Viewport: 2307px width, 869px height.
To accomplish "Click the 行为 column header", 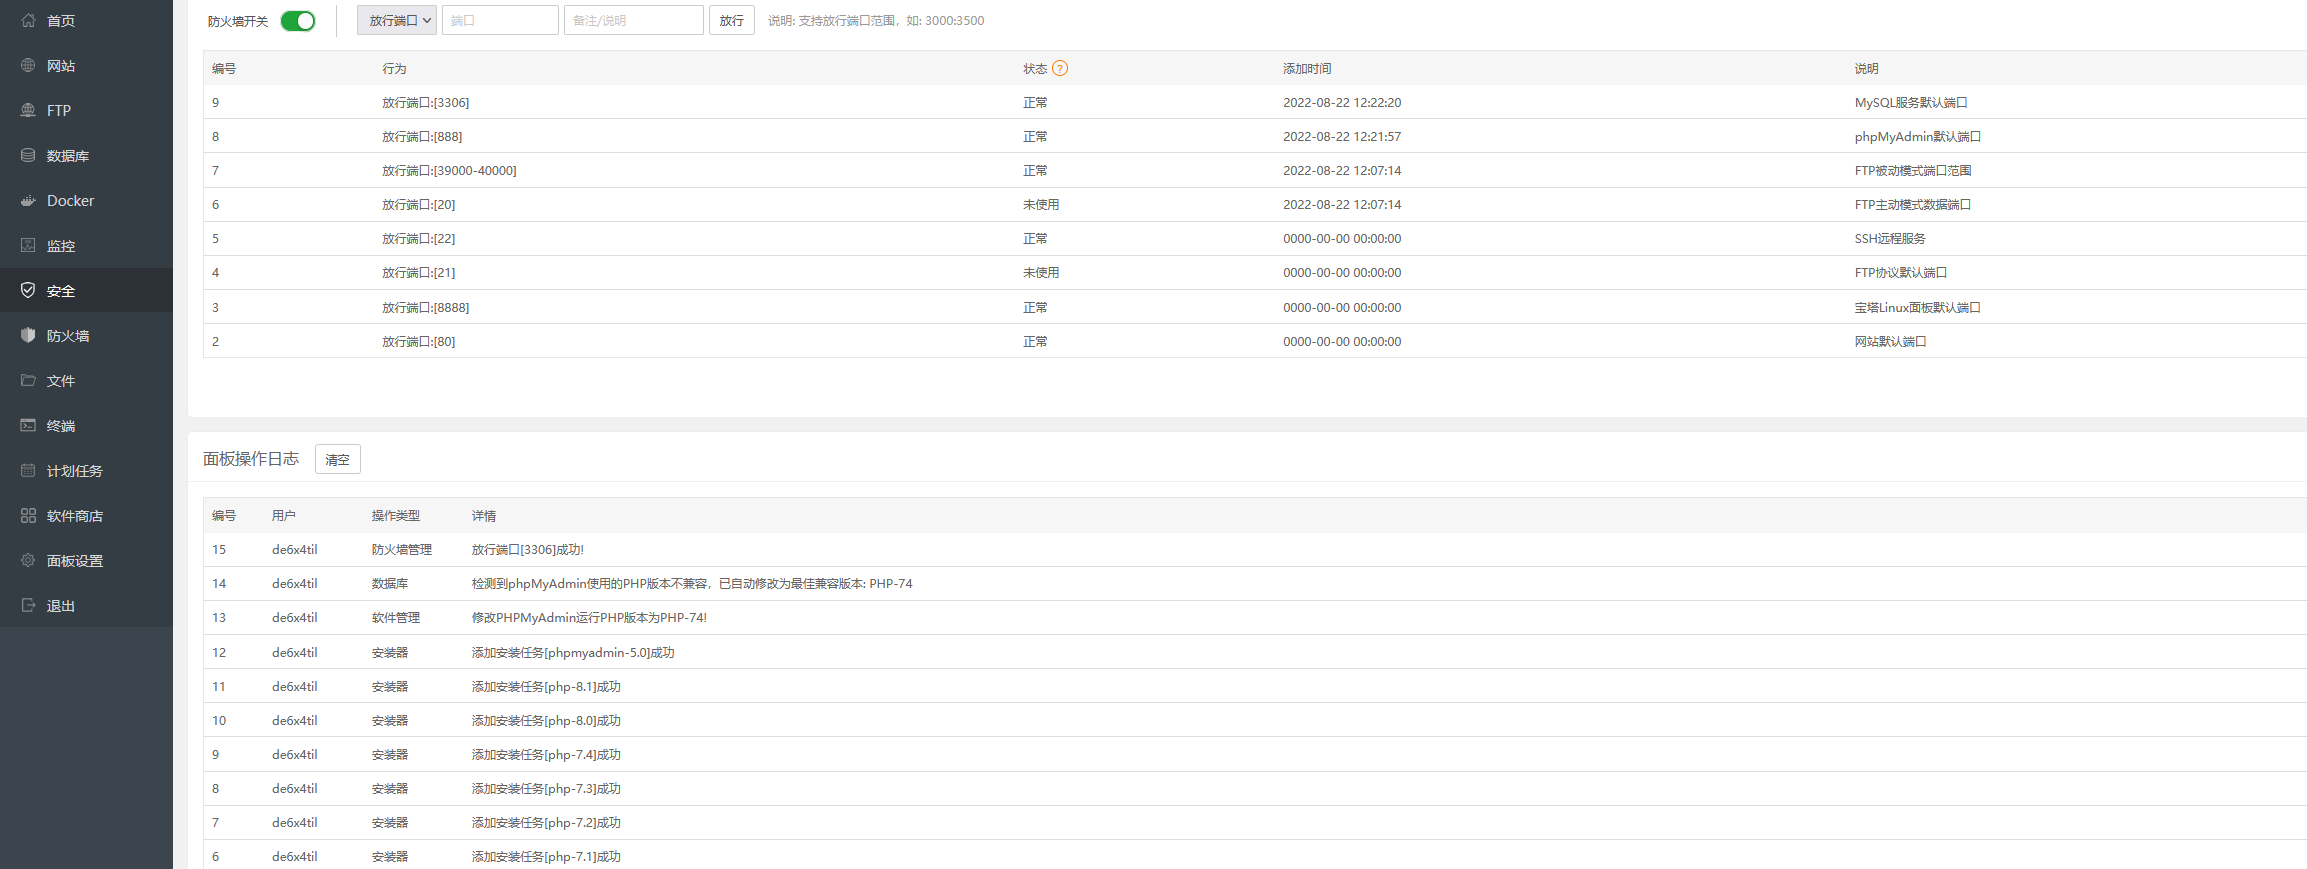I will pos(394,68).
